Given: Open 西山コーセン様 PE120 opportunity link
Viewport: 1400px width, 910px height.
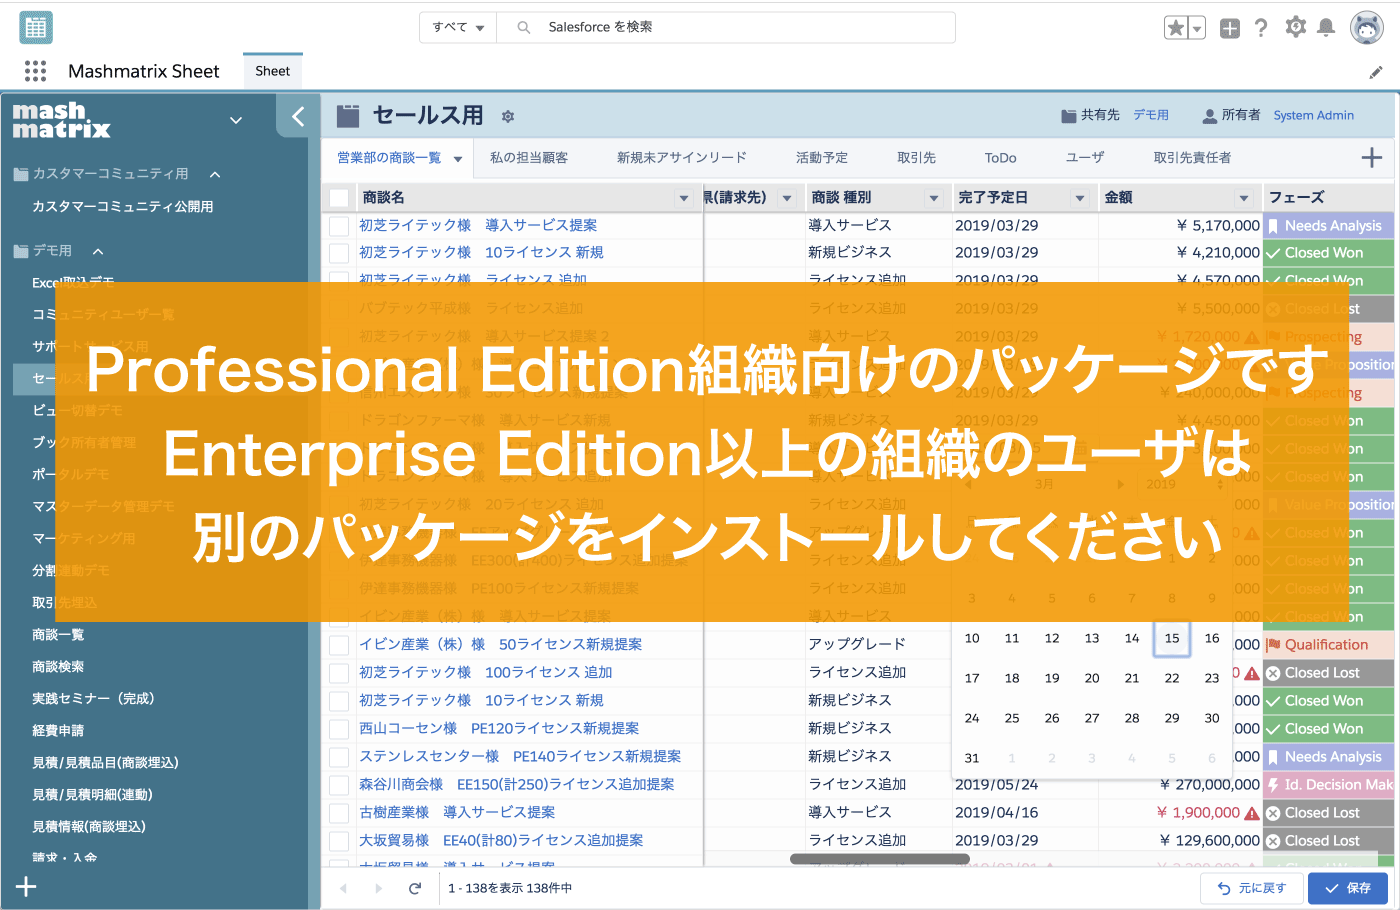Looking at the screenshot, I should [x=499, y=728].
